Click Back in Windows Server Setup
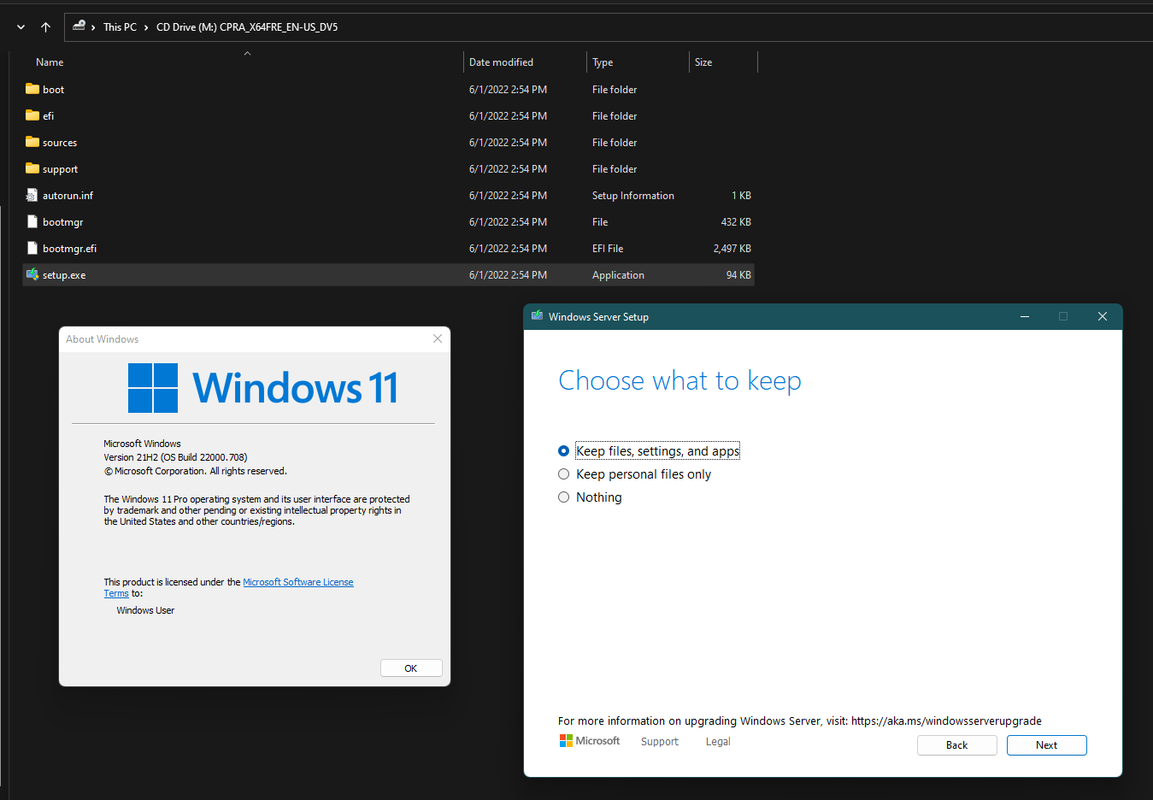This screenshot has width=1153, height=800. (x=957, y=745)
